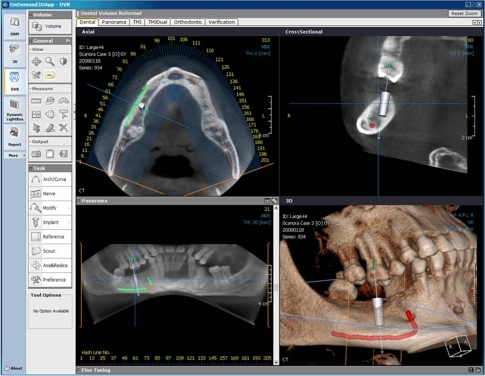Open the Dynamic LightBox module

click(14, 109)
